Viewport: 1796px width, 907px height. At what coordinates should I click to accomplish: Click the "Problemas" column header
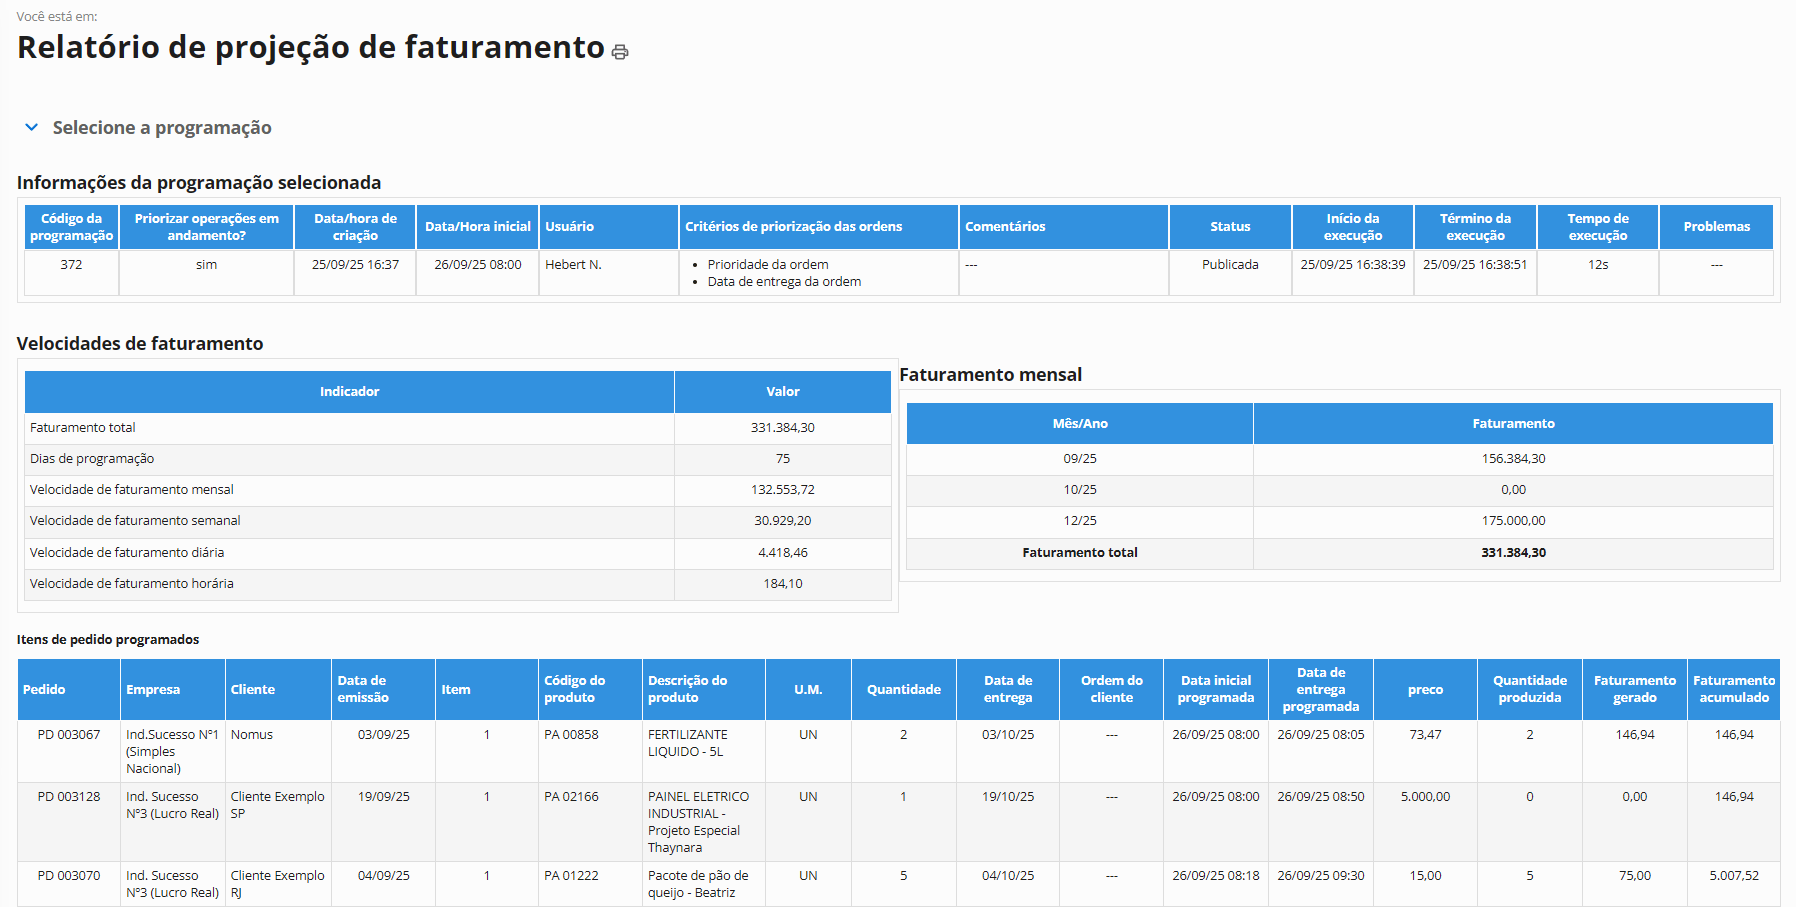tap(1716, 227)
